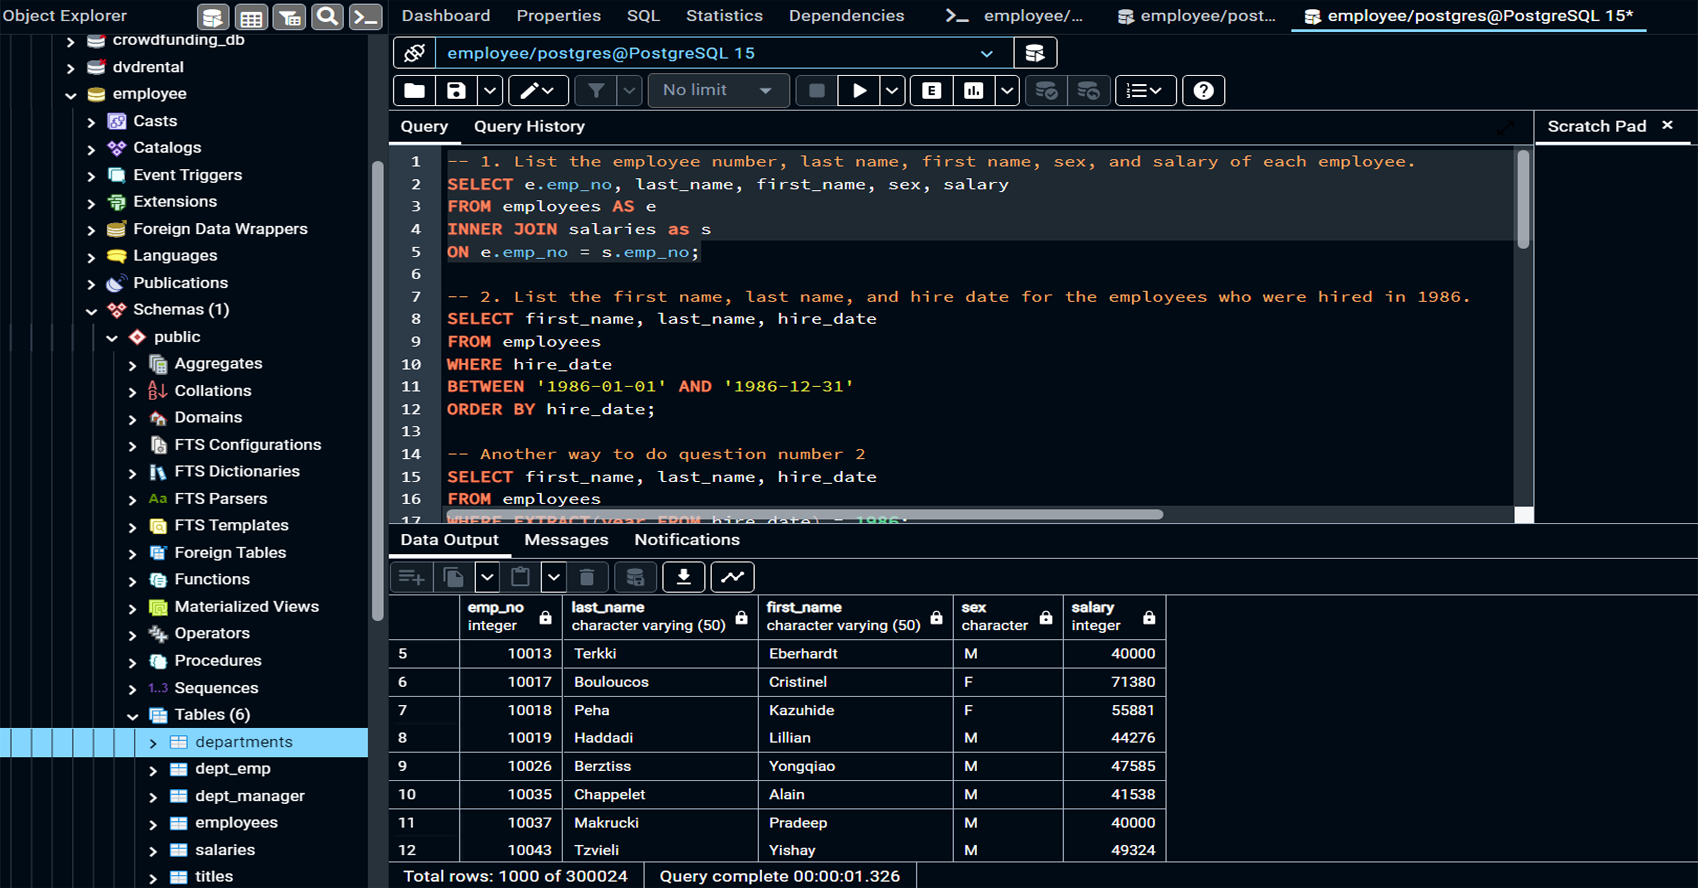Viewport: 1698px width, 888px height.
Task: Click the Save File icon
Action: pos(456,91)
